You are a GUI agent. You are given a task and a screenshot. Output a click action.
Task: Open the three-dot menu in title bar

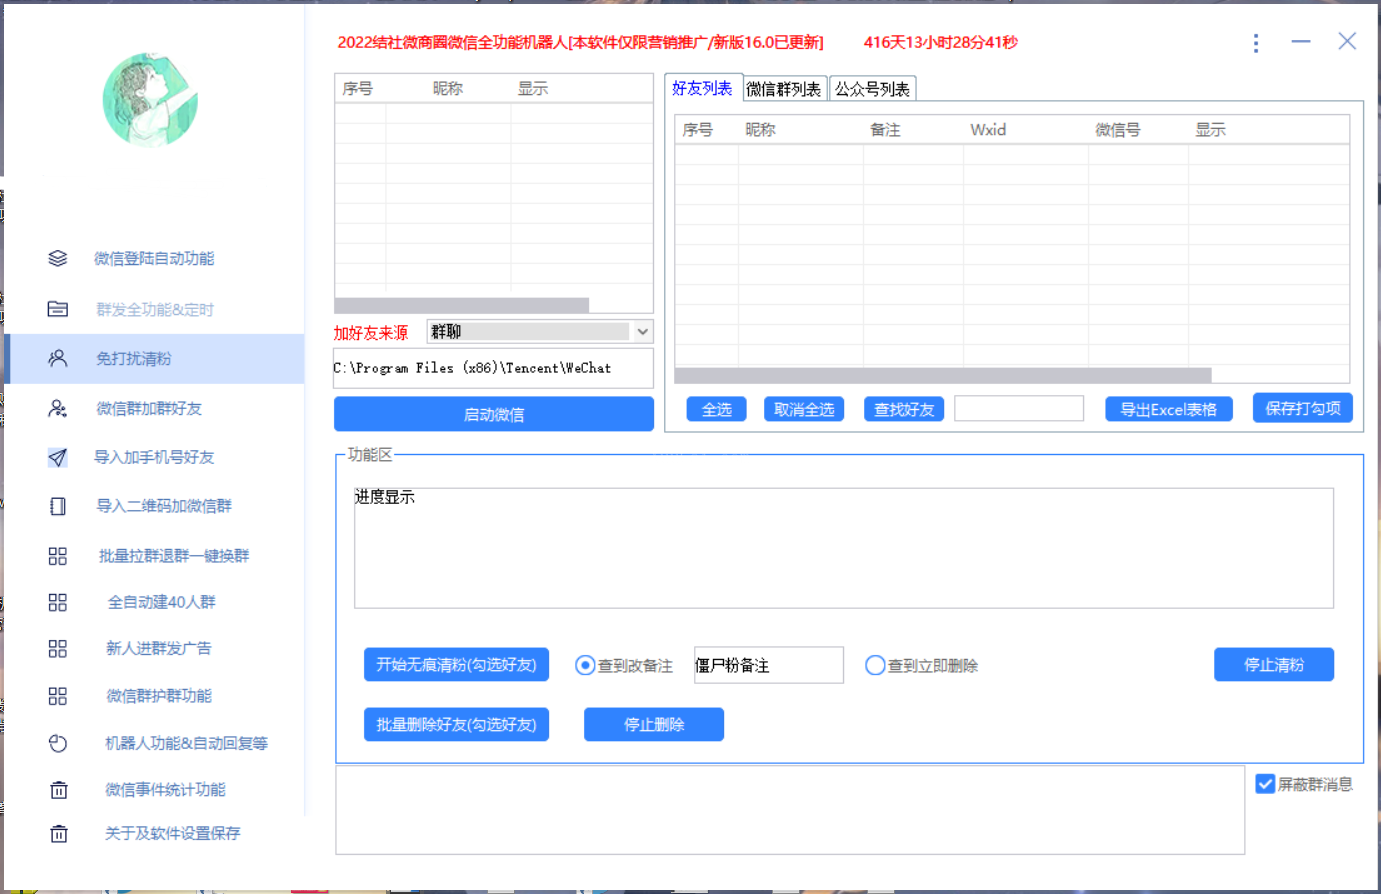pyautogui.click(x=1256, y=42)
